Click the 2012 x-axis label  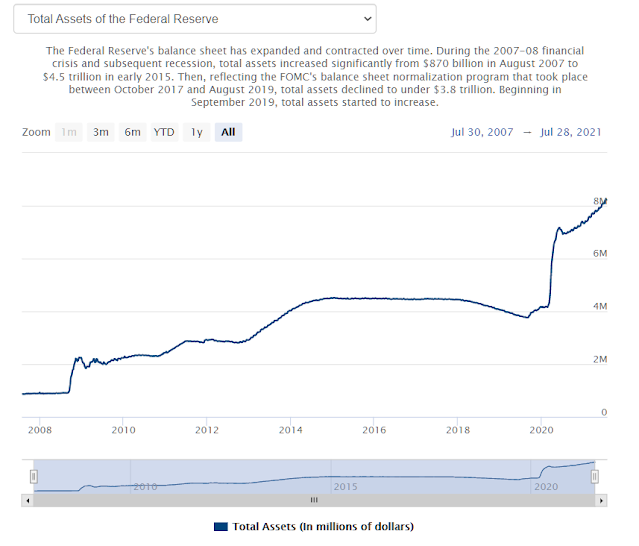click(x=207, y=430)
